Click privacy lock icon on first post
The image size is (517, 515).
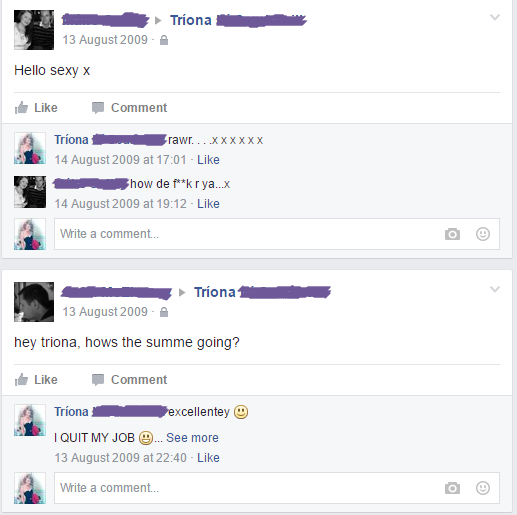point(164,40)
